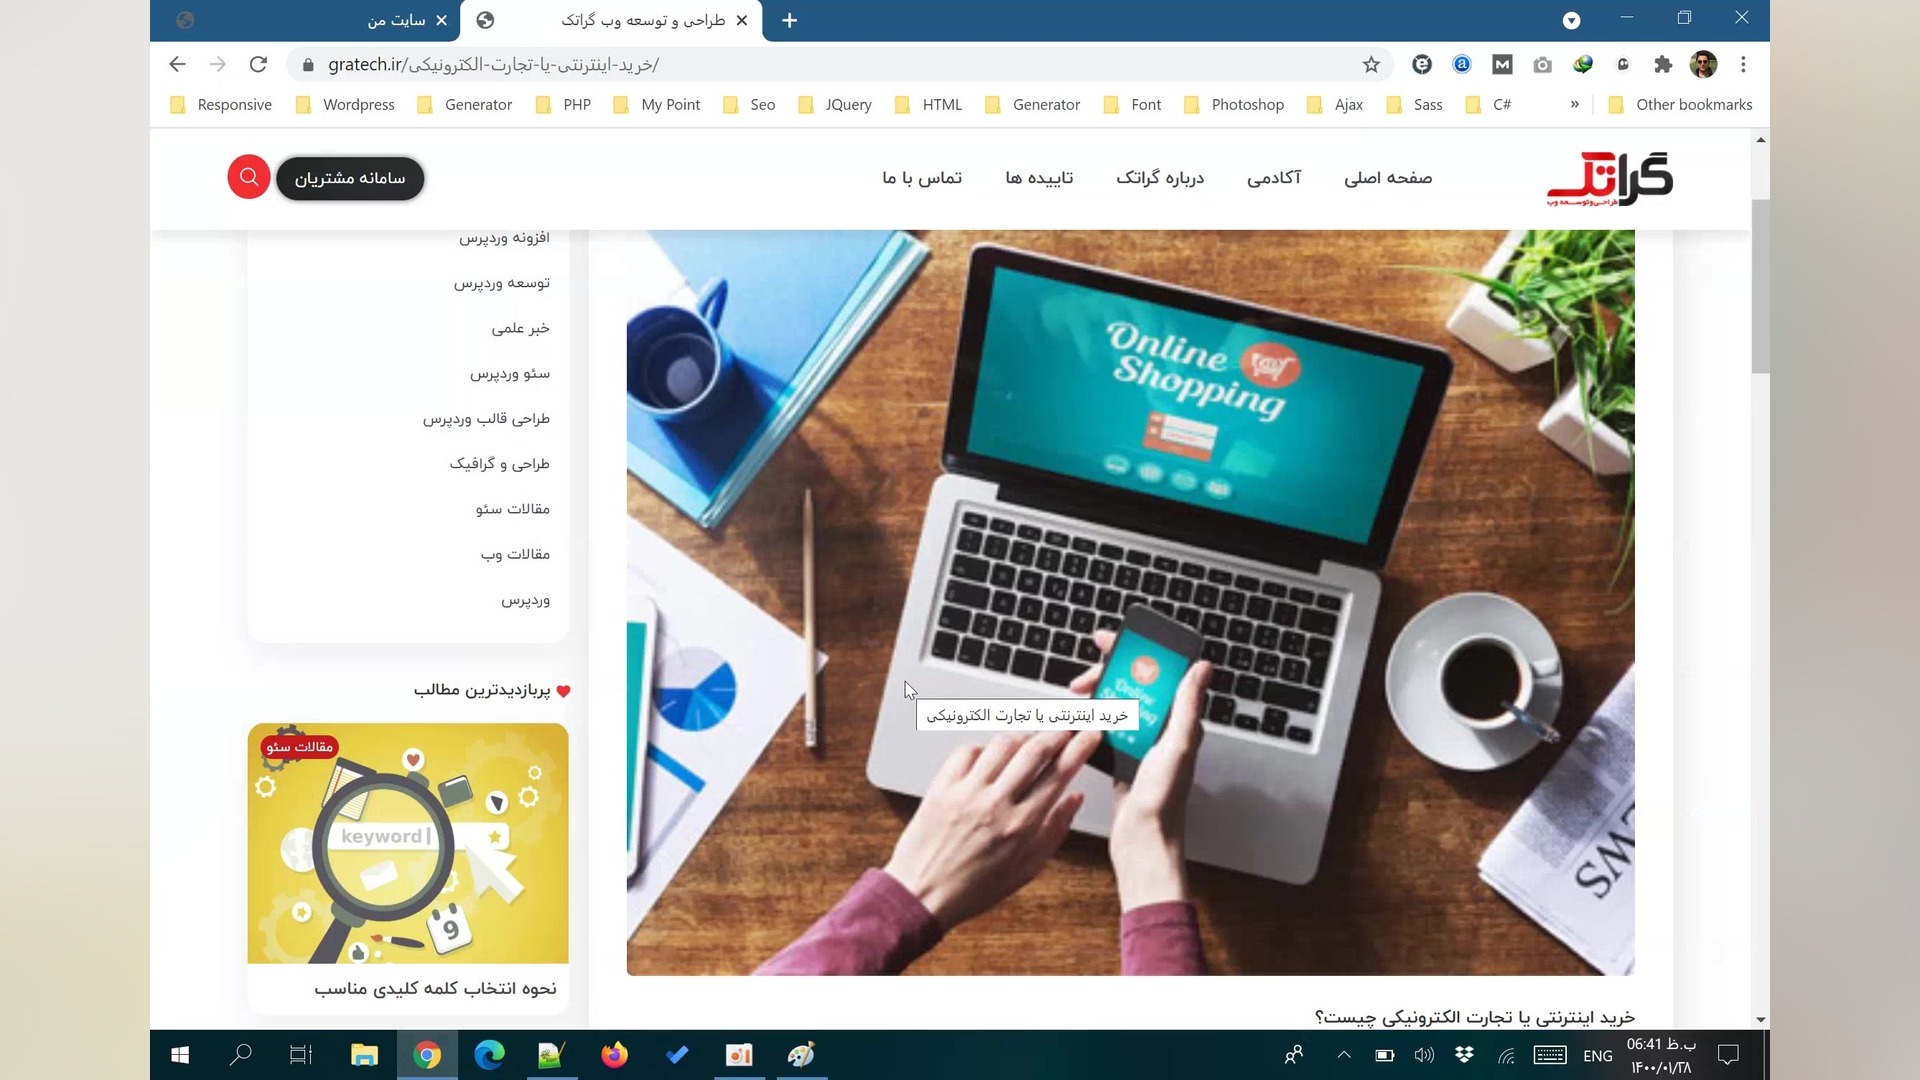
Task: Open the 'سئو وردپرس' category link
Action: [510, 373]
